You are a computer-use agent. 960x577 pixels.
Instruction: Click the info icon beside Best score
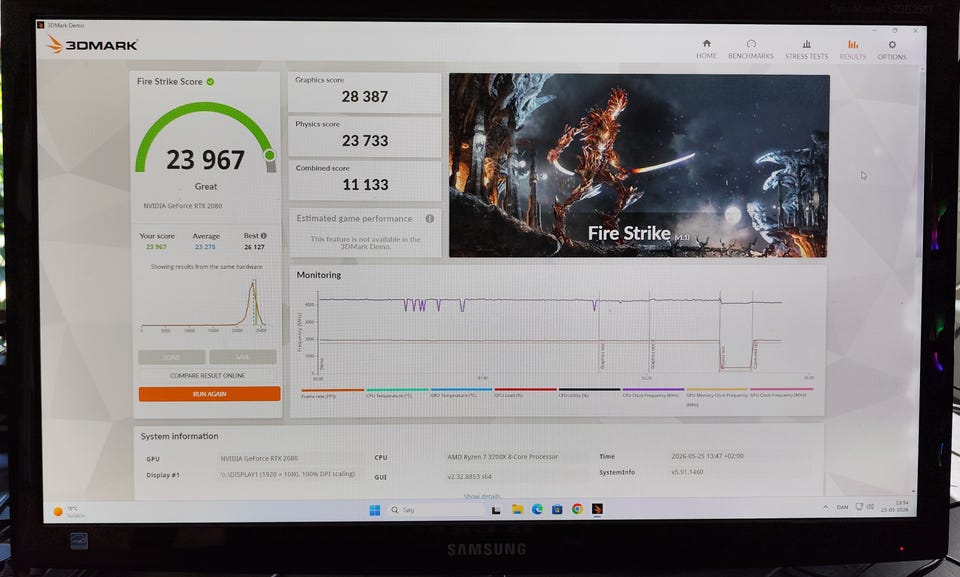pyautogui.click(x=264, y=235)
